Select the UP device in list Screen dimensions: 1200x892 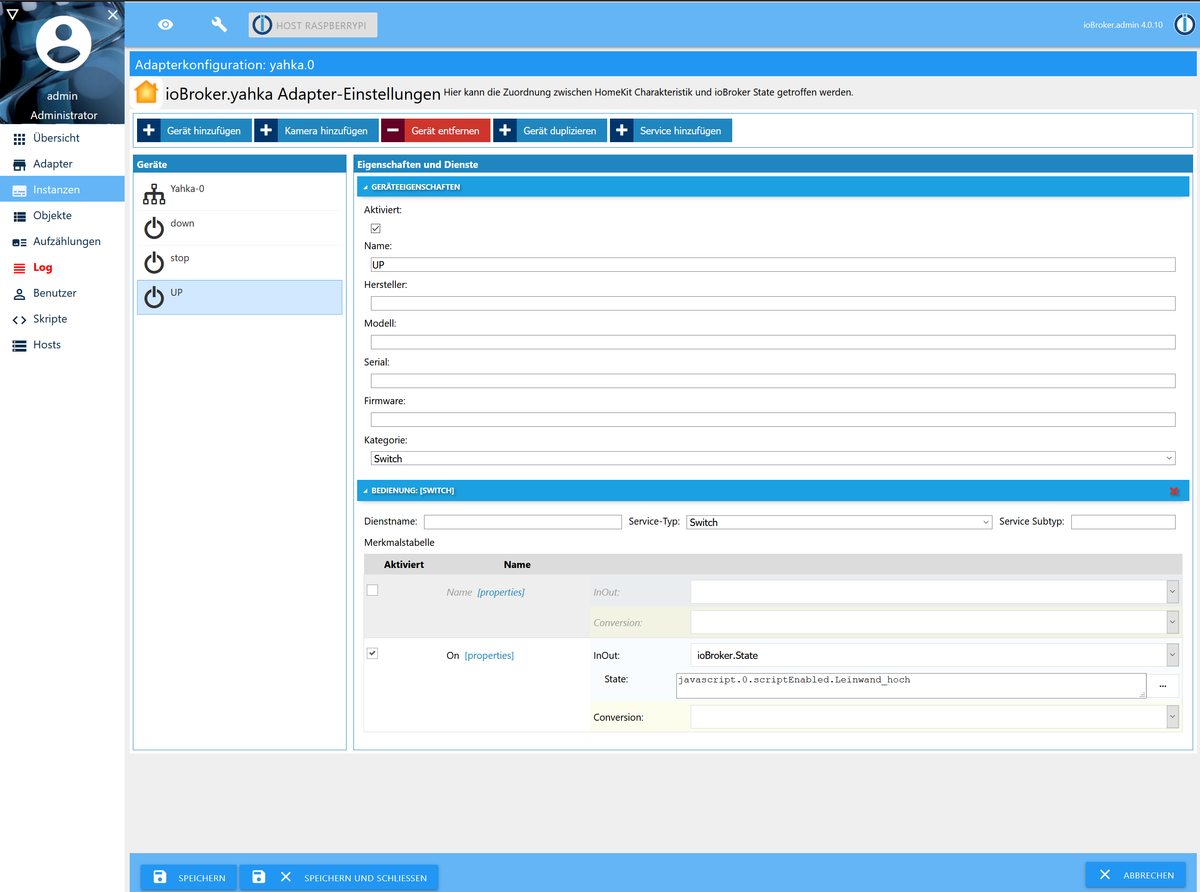pyautogui.click(x=240, y=297)
